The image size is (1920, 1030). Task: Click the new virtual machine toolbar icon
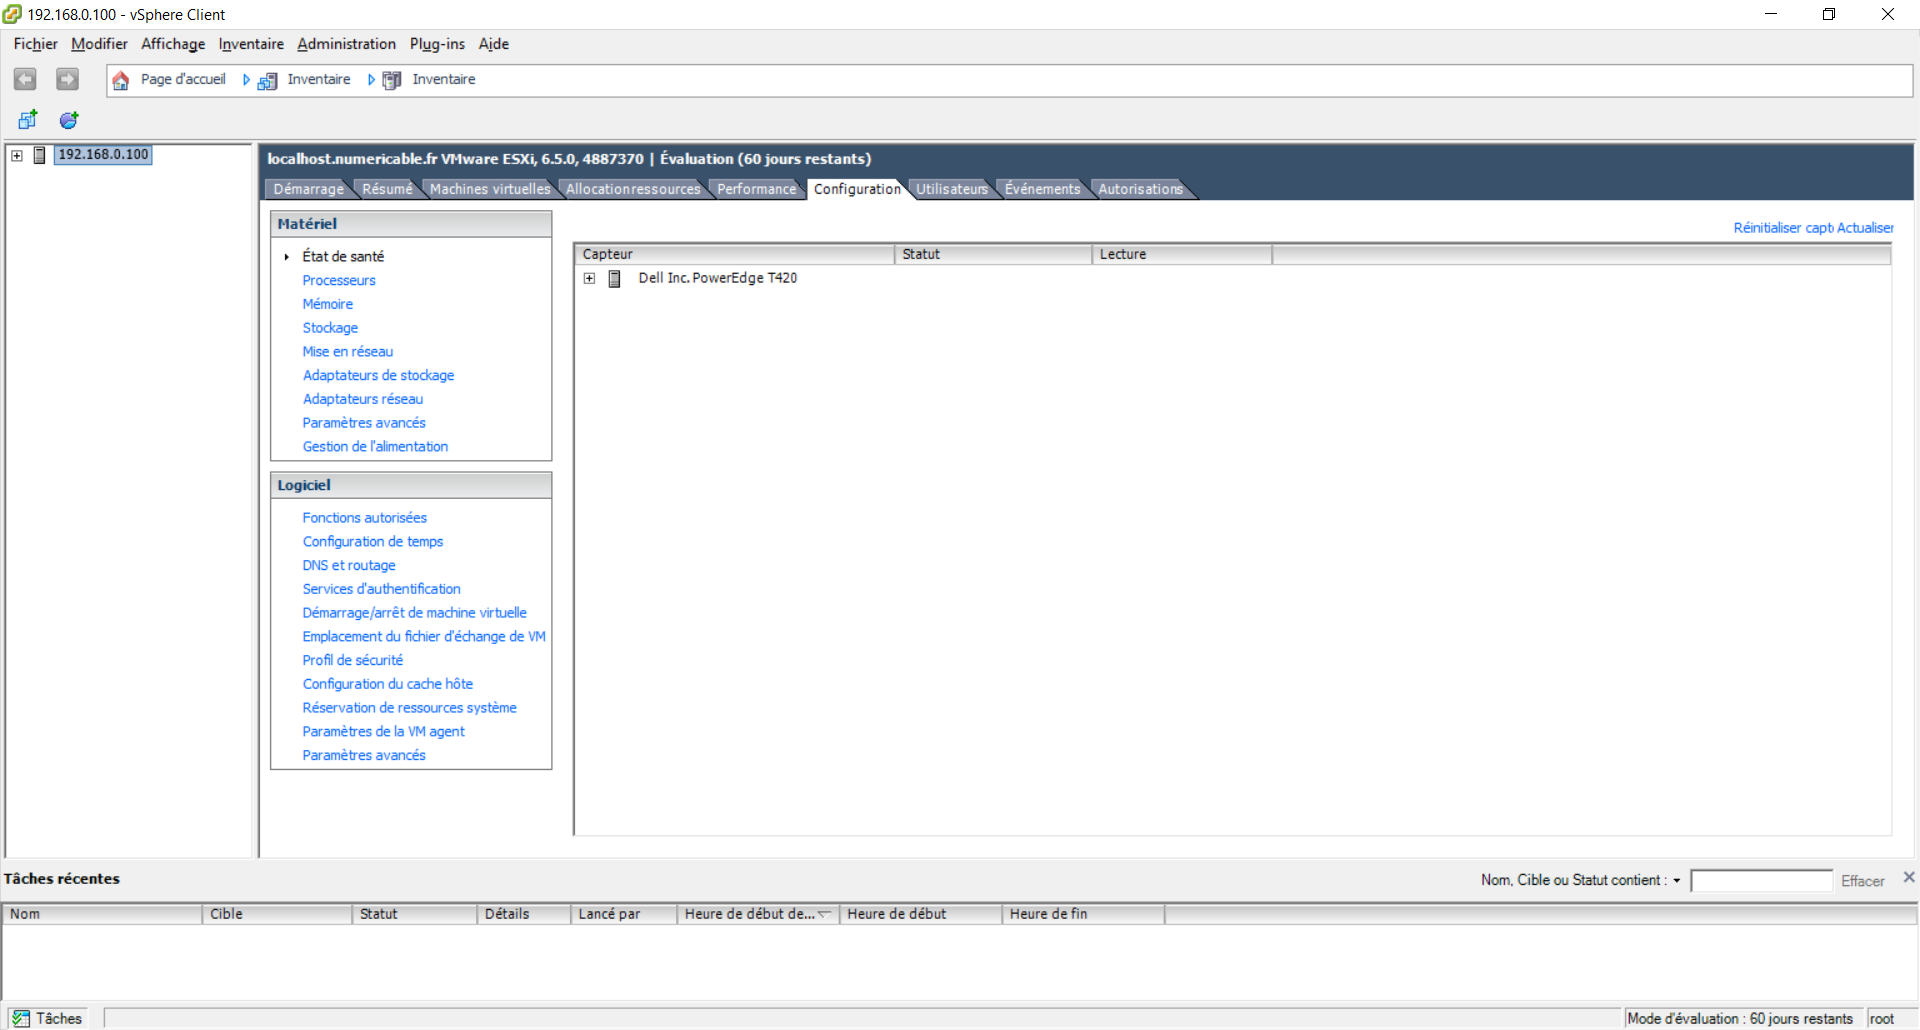[28, 120]
